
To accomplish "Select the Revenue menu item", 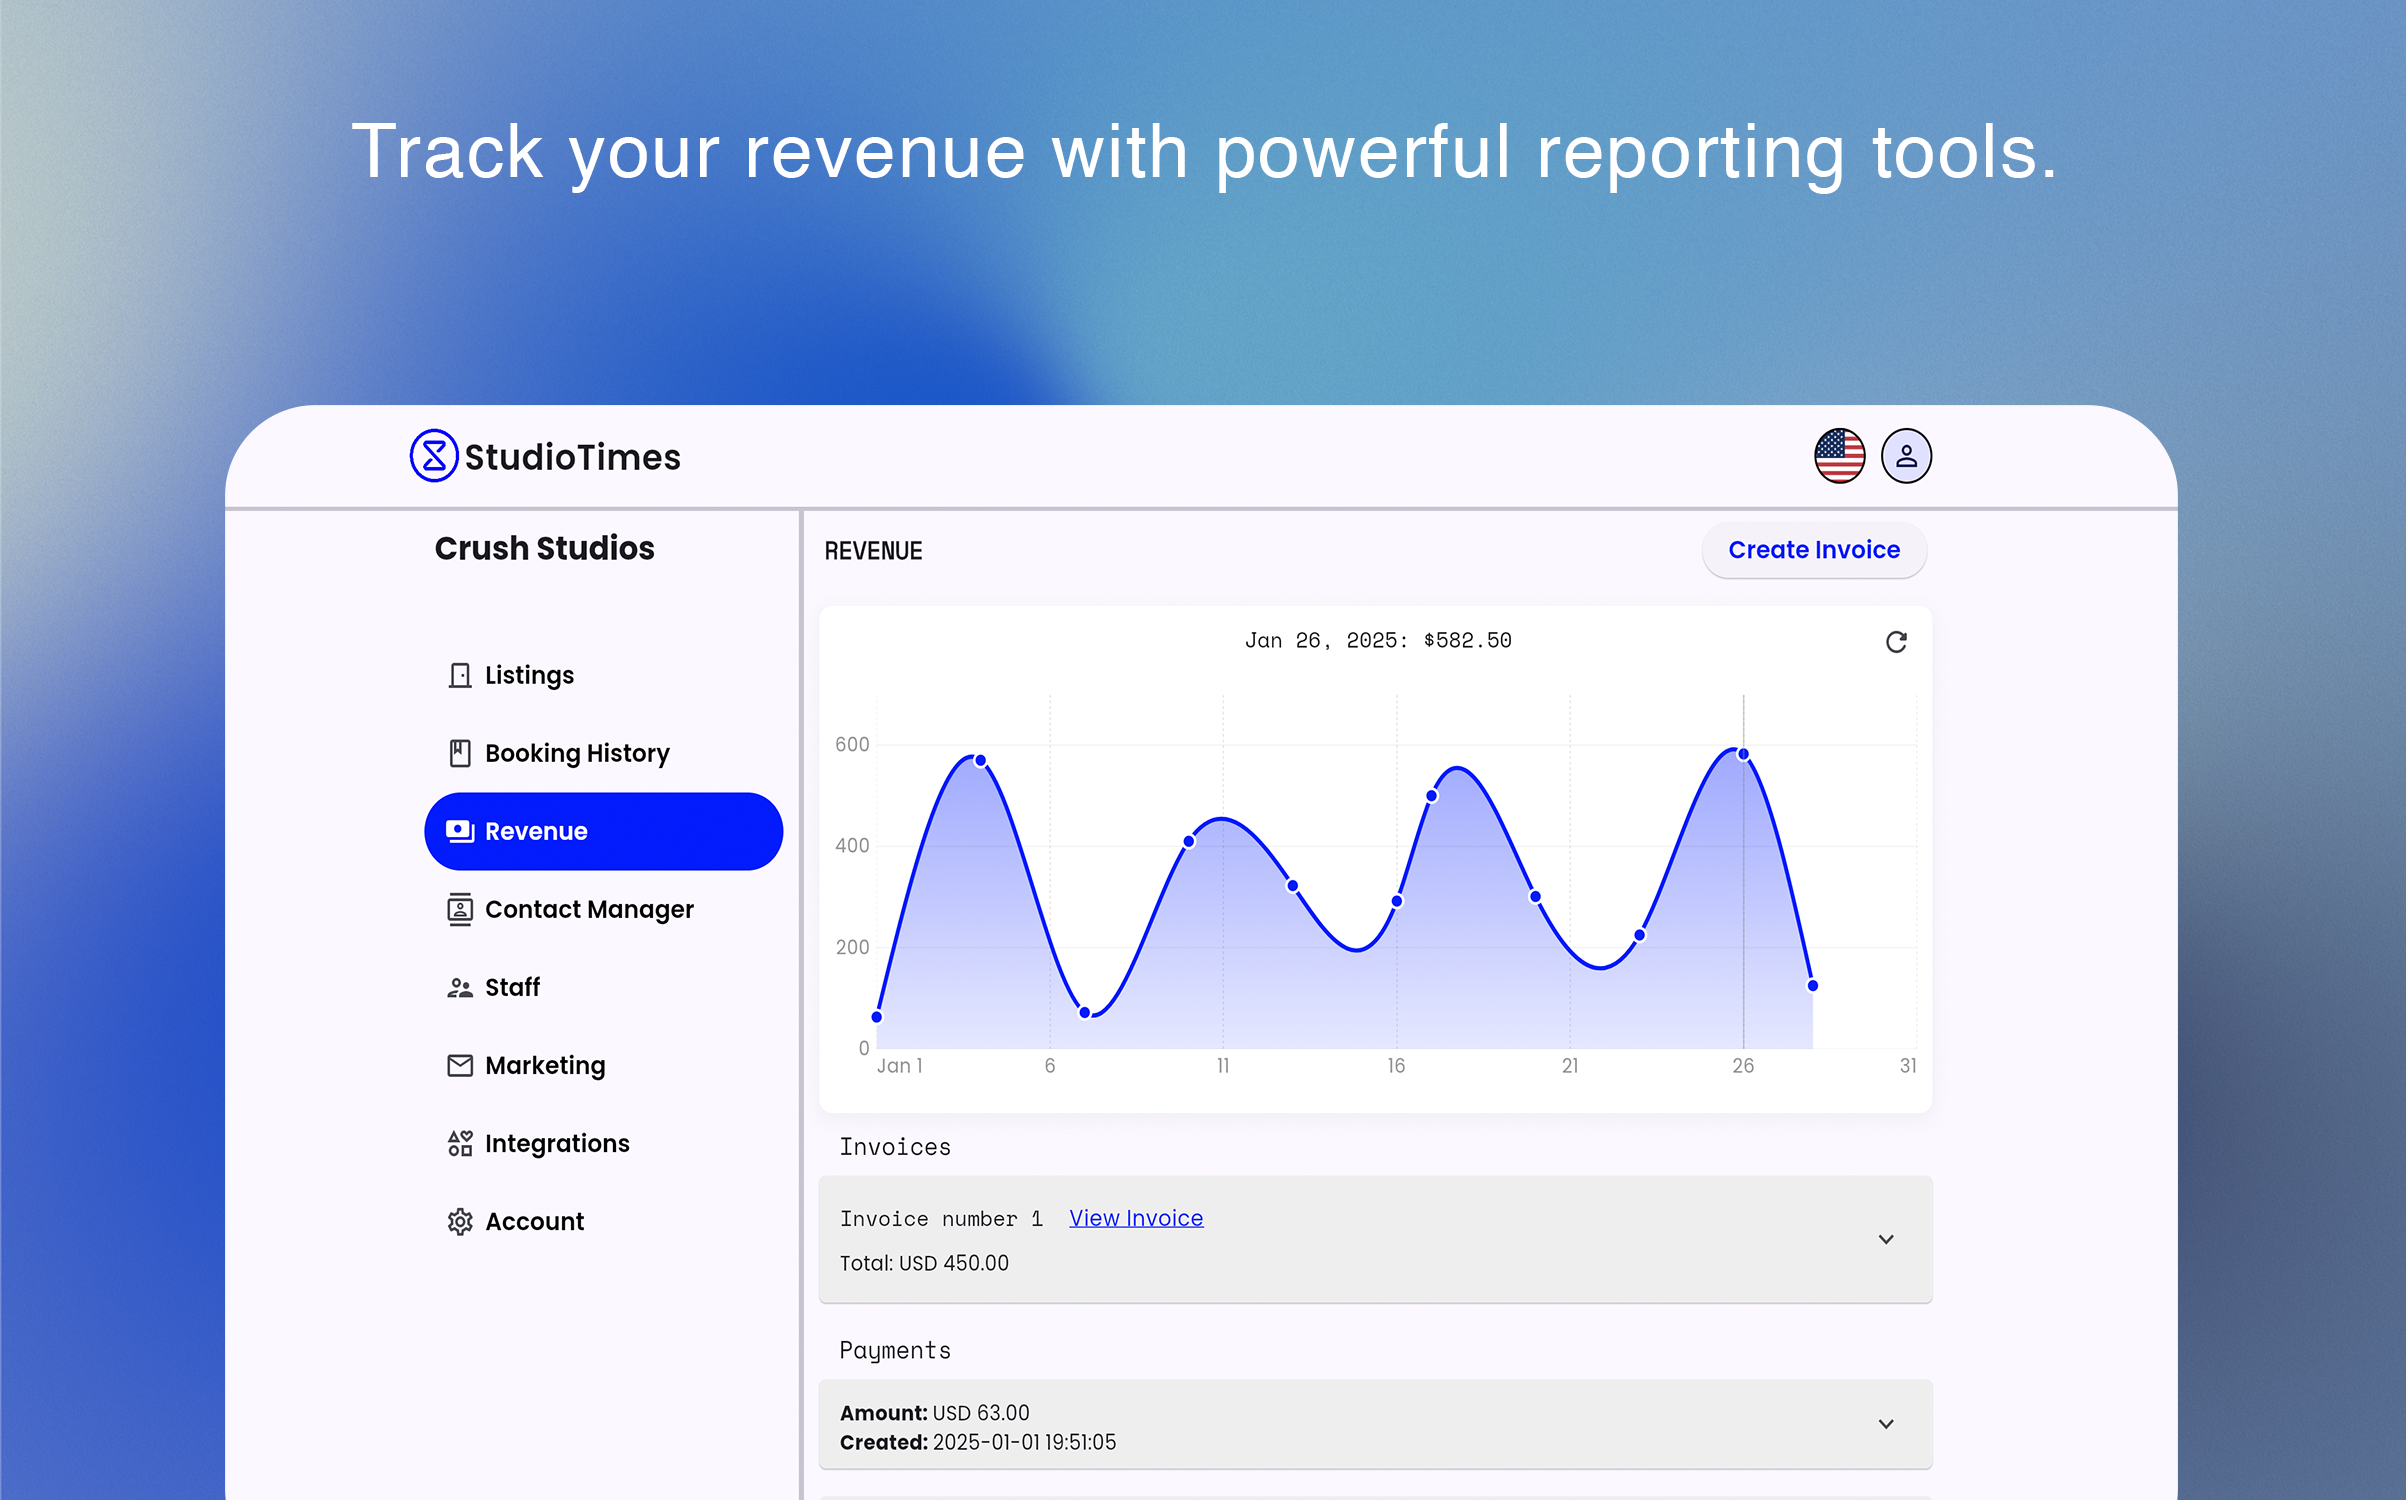I will coord(603,831).
